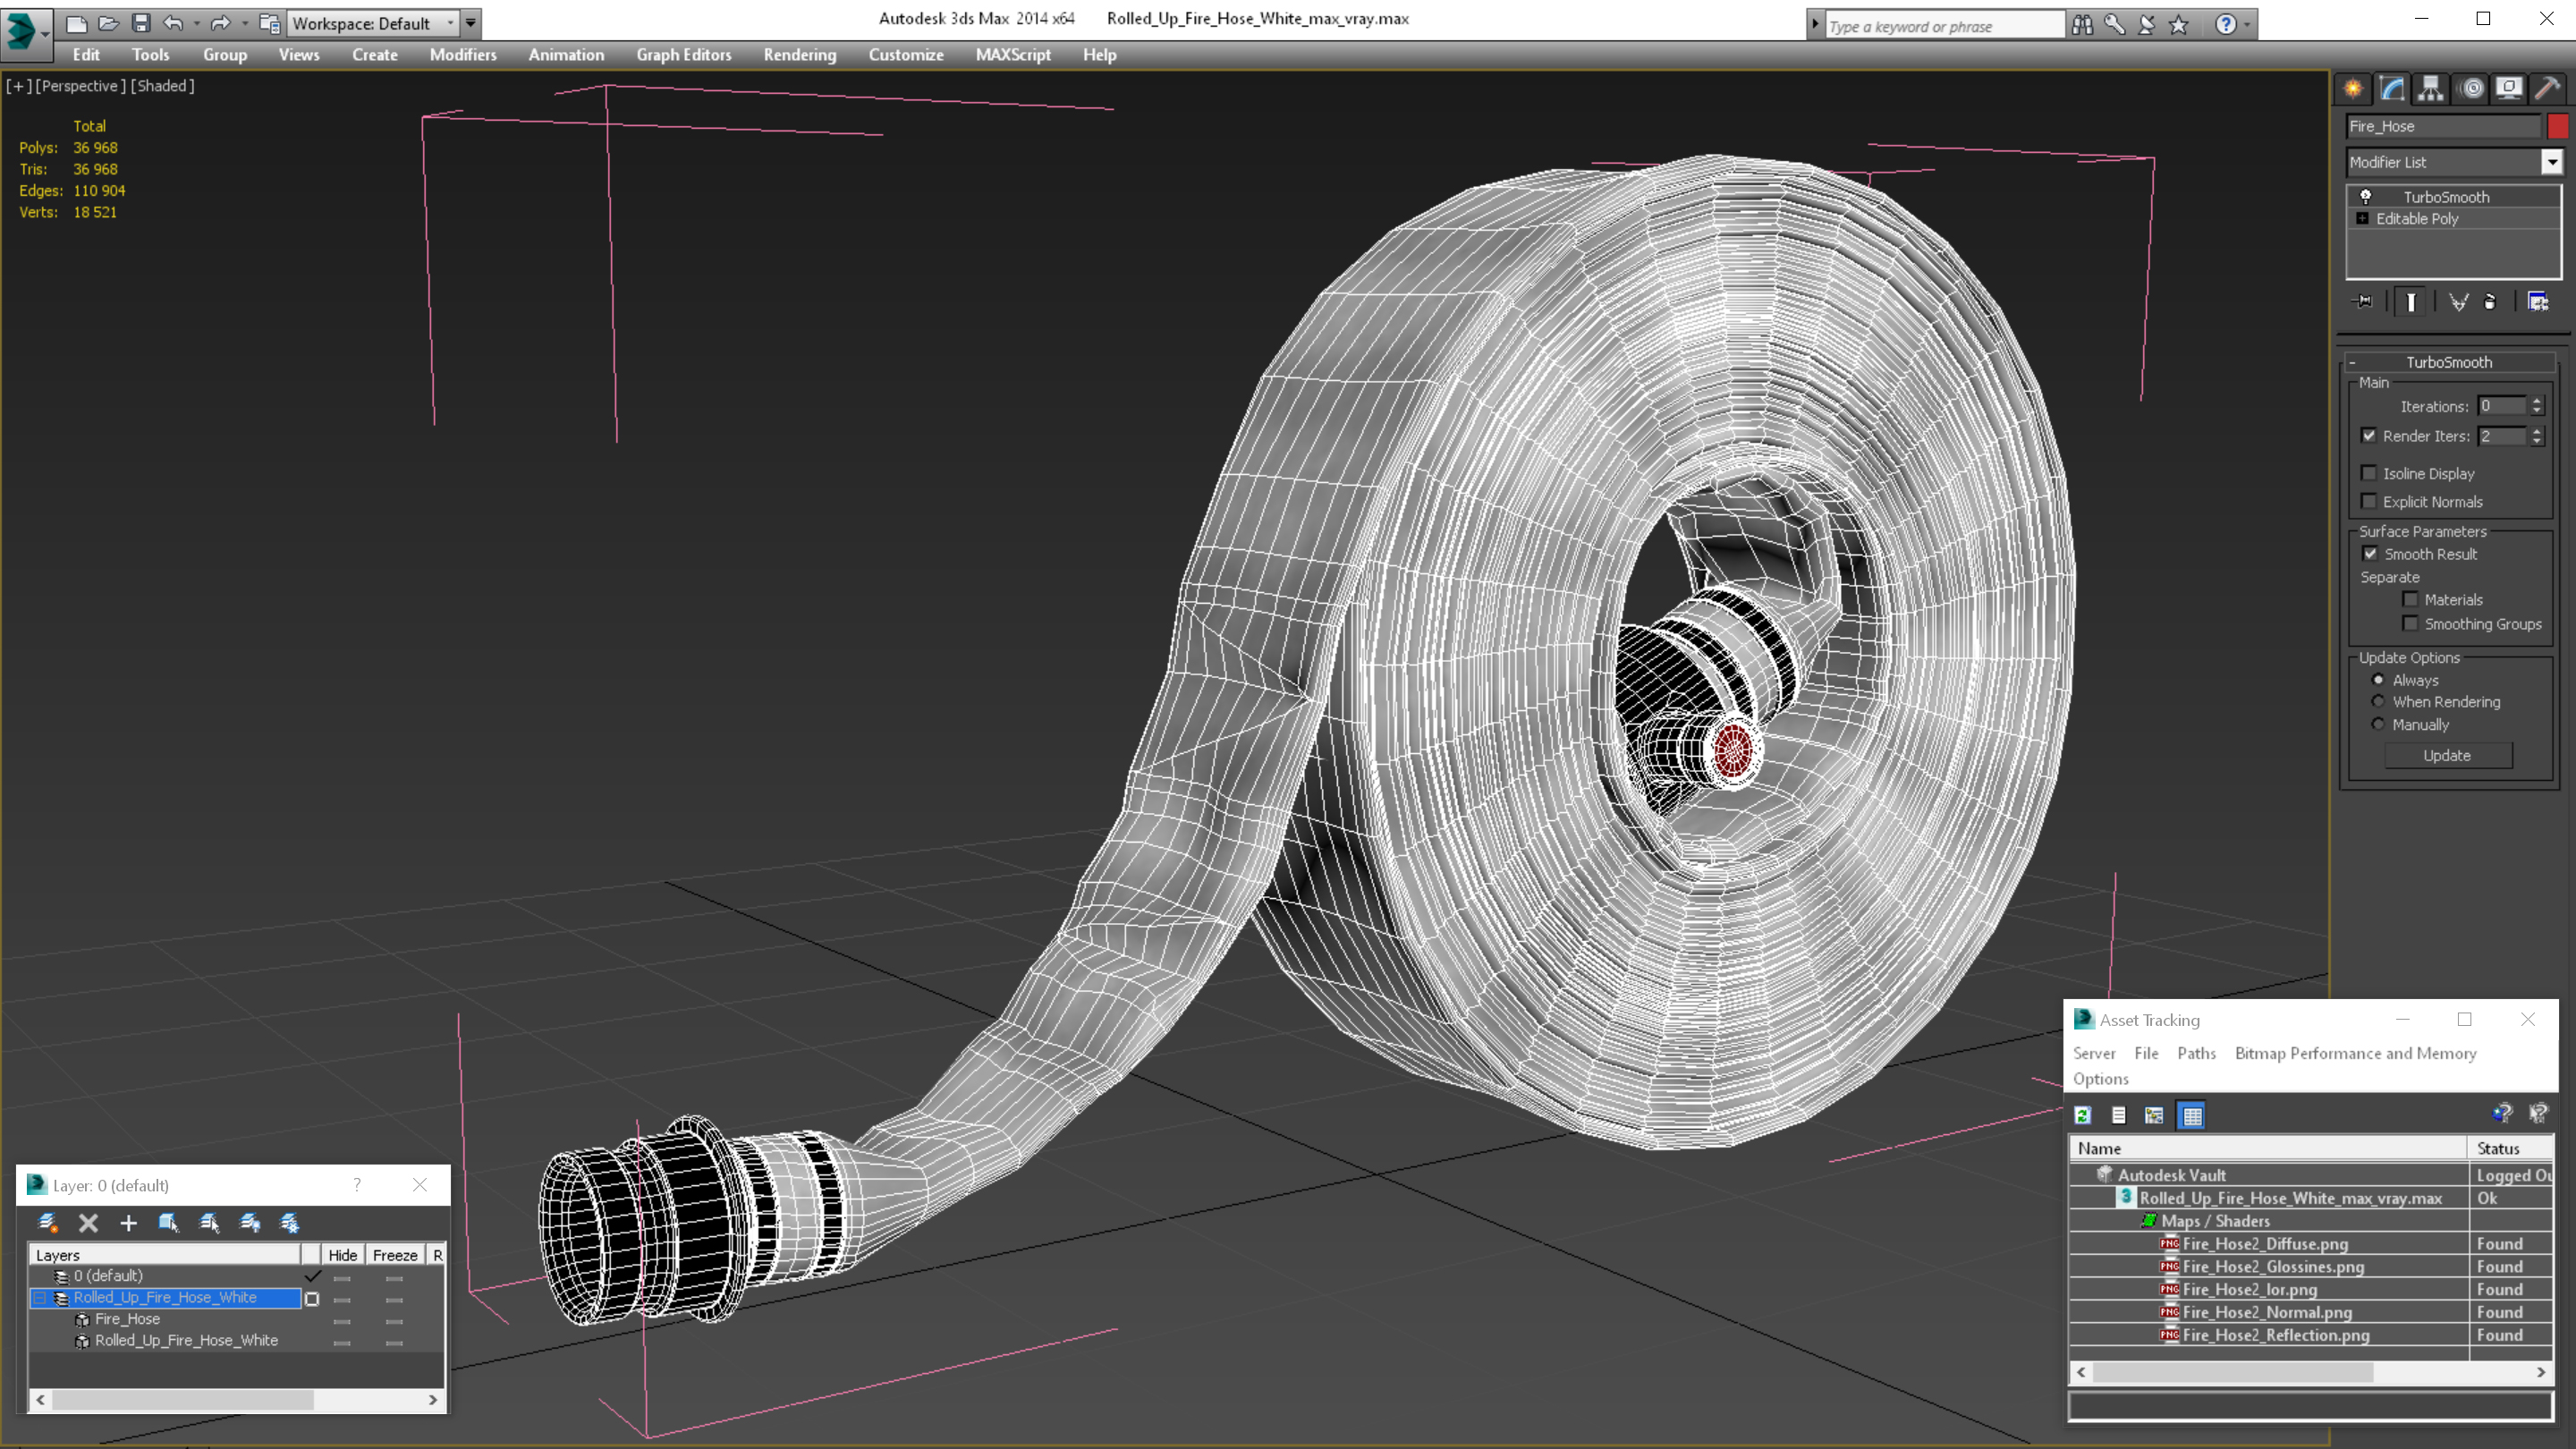Collapse the TurboSmooth rollout
This screenshot has width=2576, height=1449.
[x=2352, y=362]
